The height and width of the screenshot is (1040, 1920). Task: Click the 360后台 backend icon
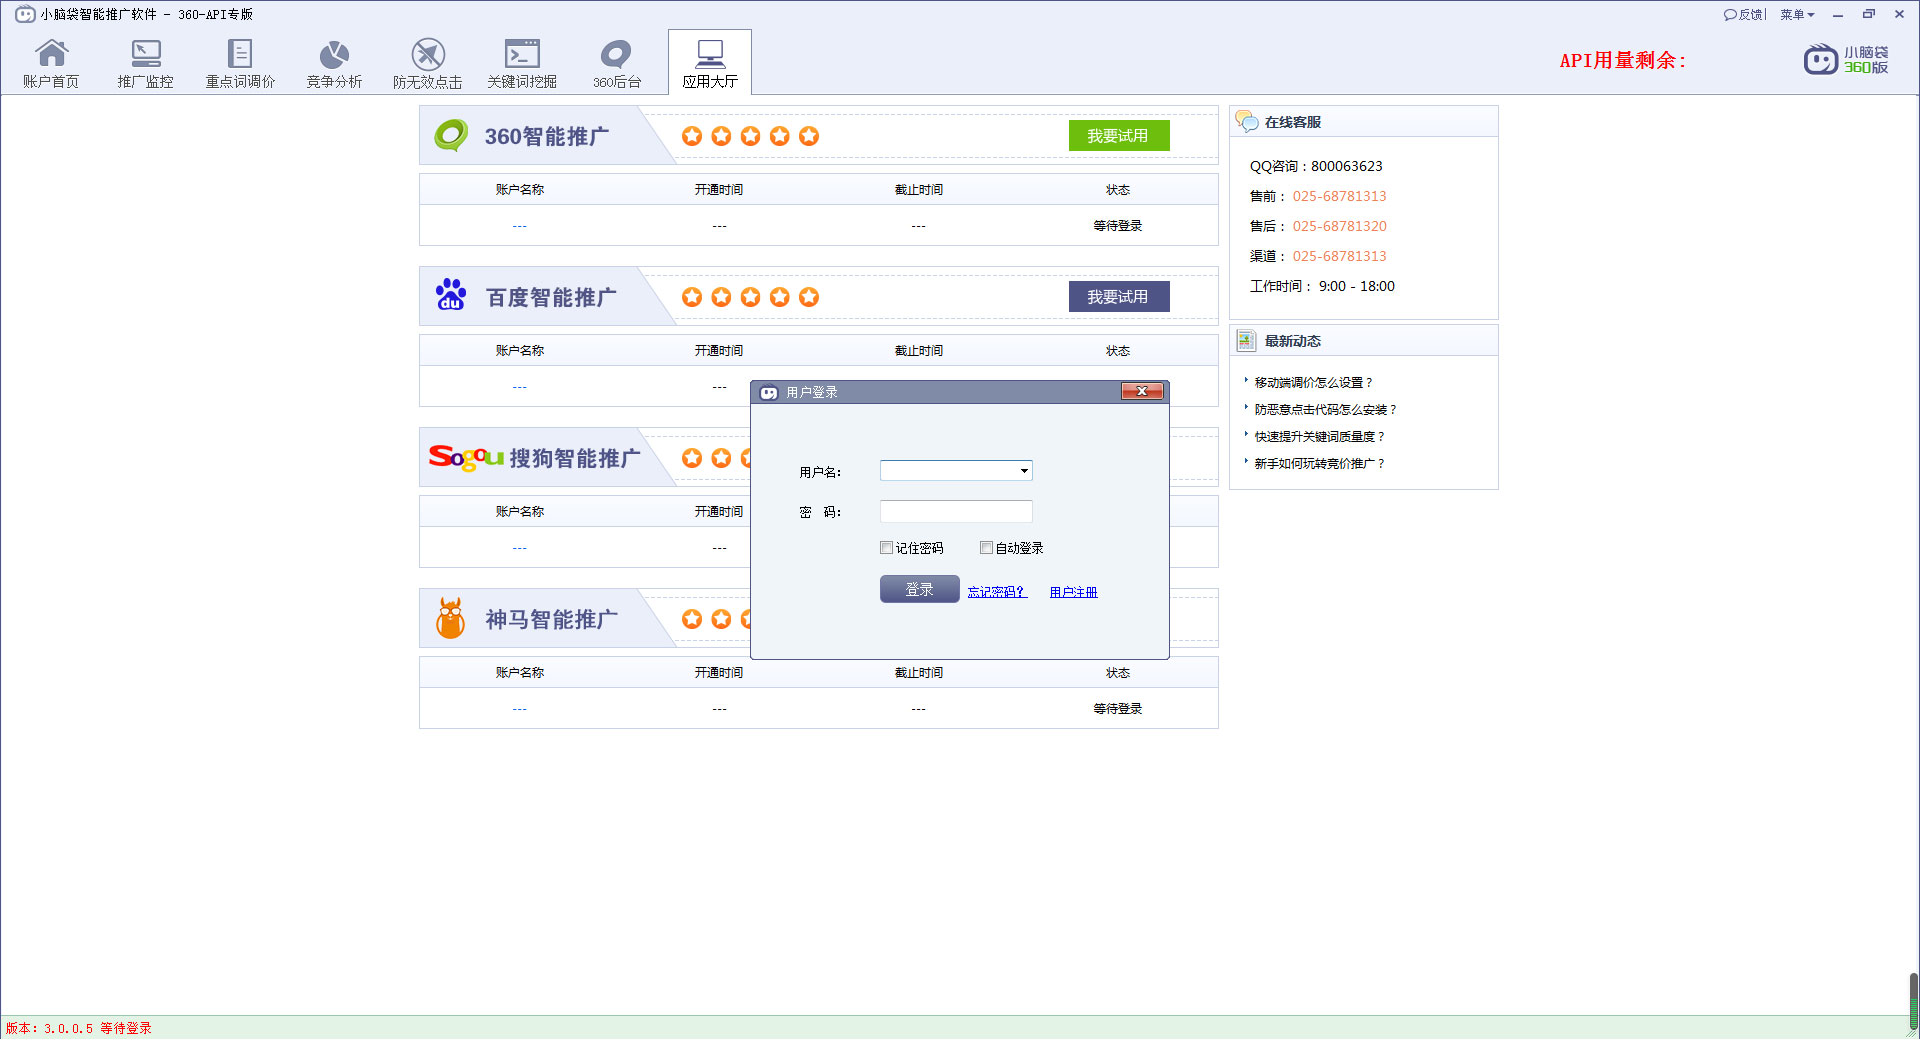pos(615,62)
